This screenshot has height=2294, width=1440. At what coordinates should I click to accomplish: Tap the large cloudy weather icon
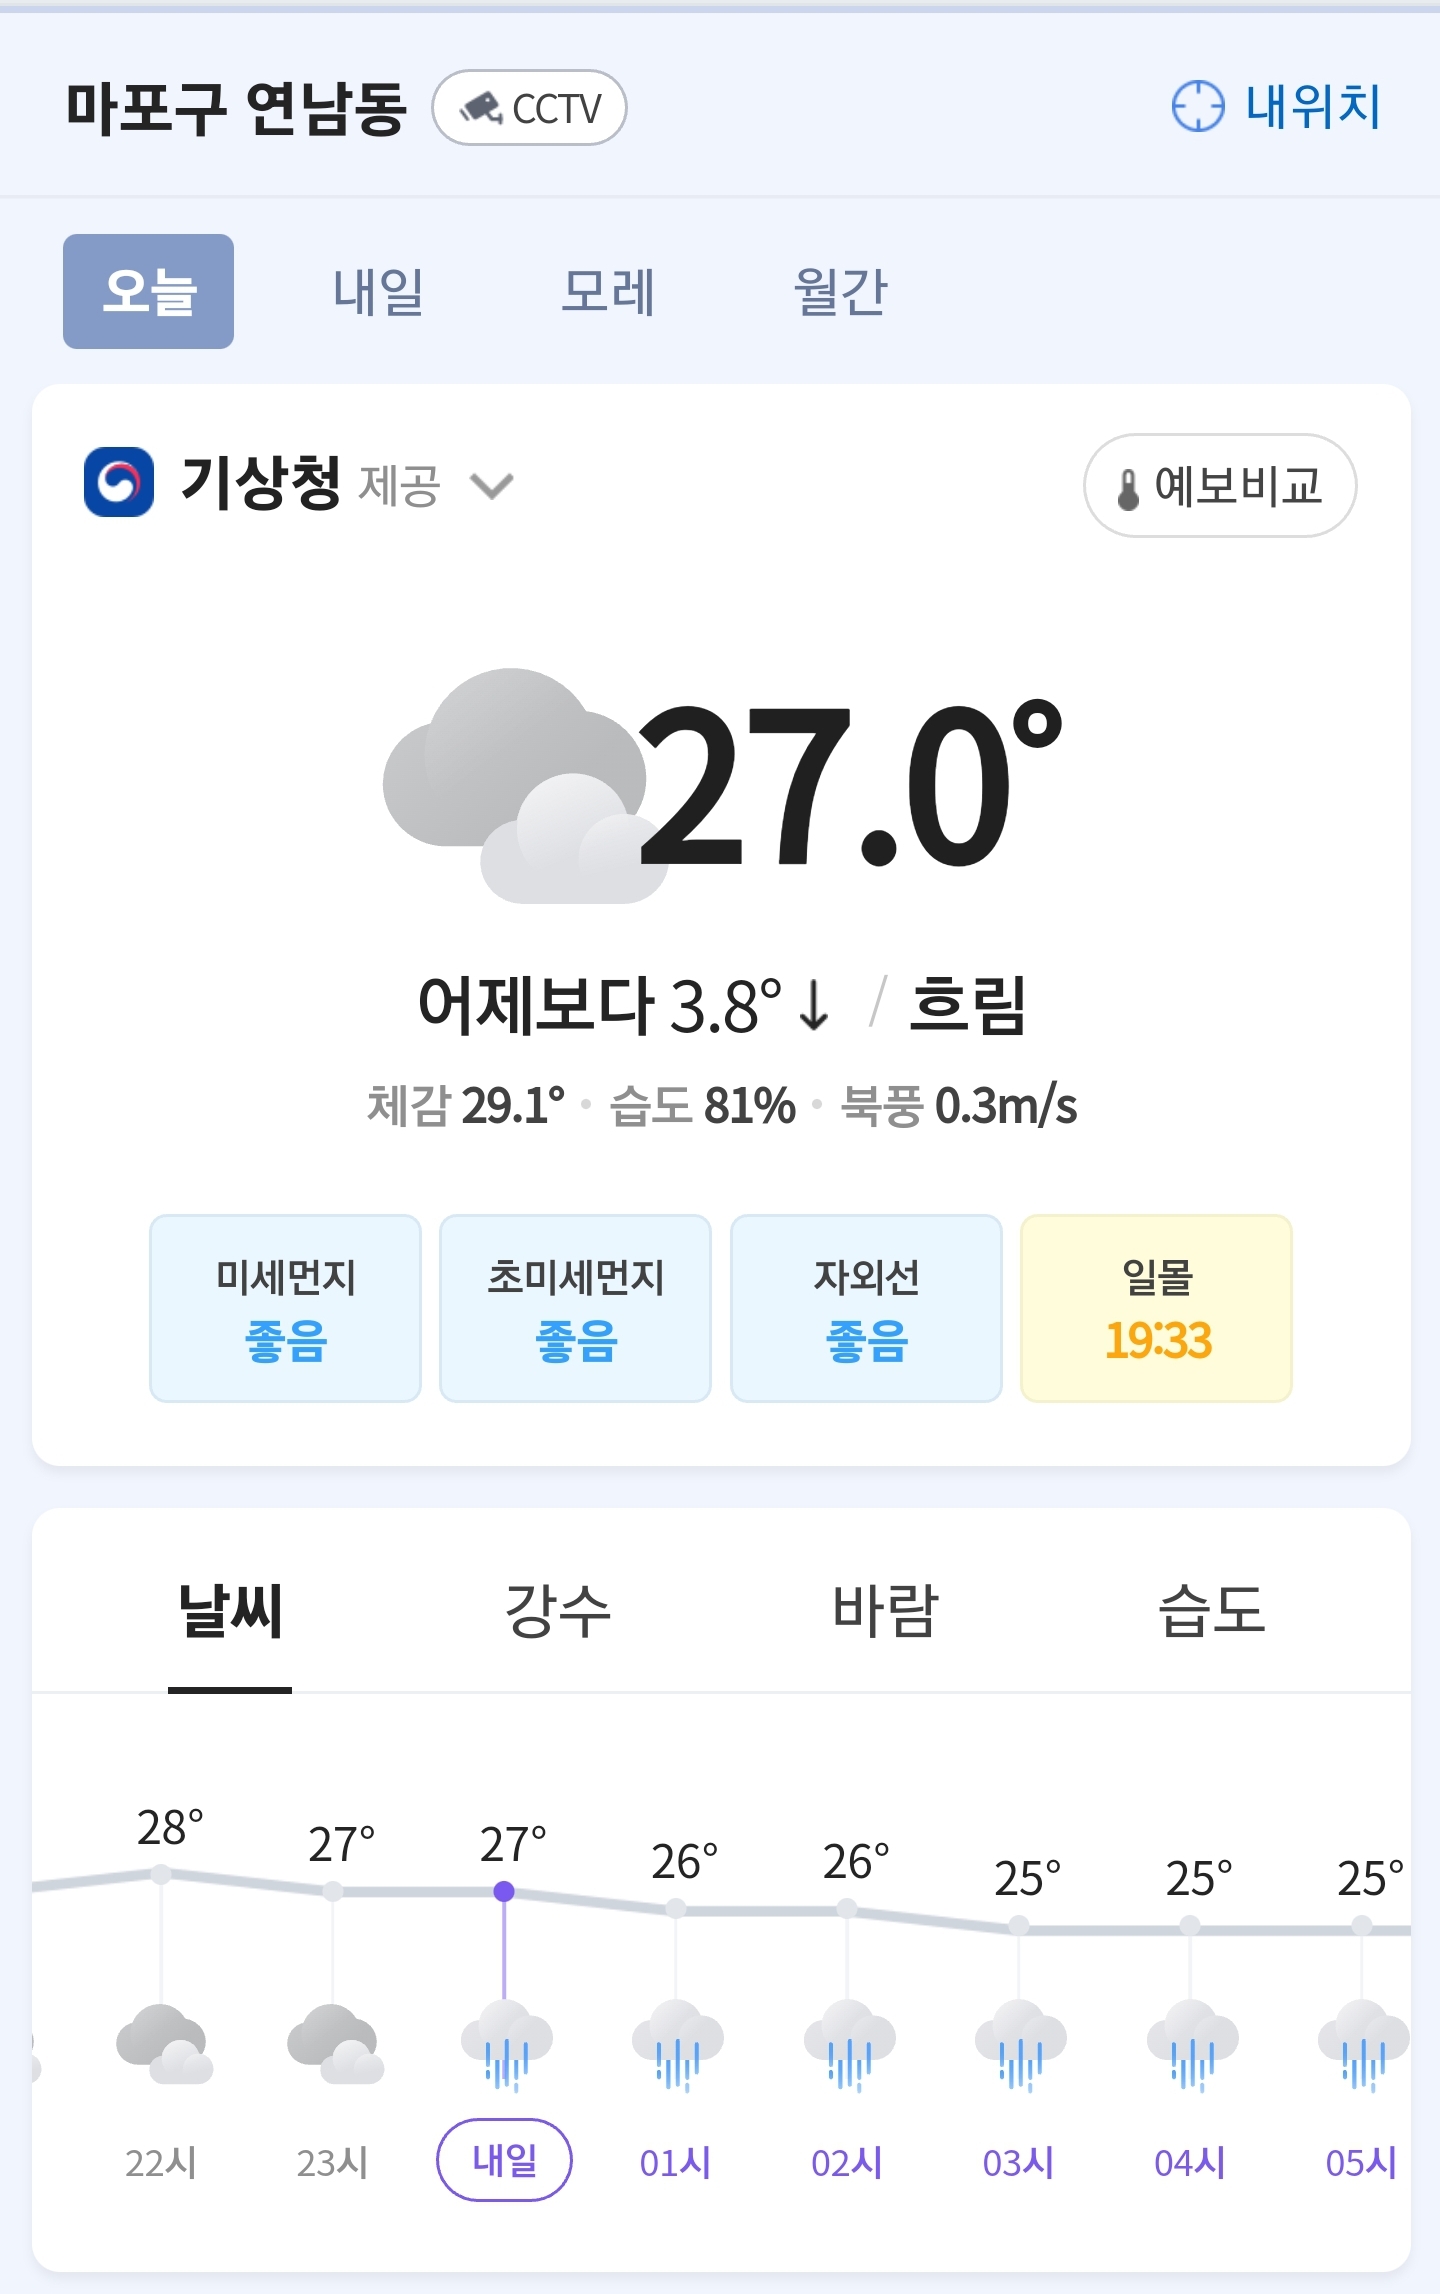pyautogui.click(x=514, y=786)
